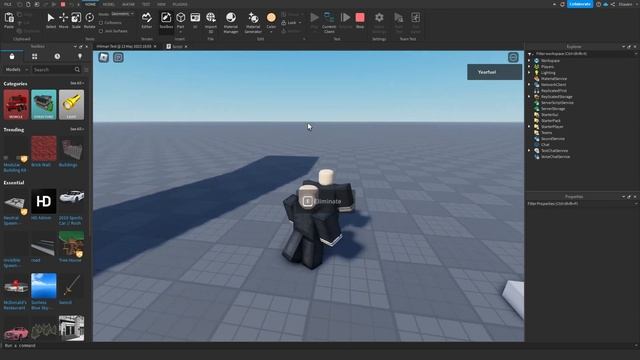The width and height of the screenshot is (640, 360).
Task: Select the Light category thumbnail
Action: (71, 105)
